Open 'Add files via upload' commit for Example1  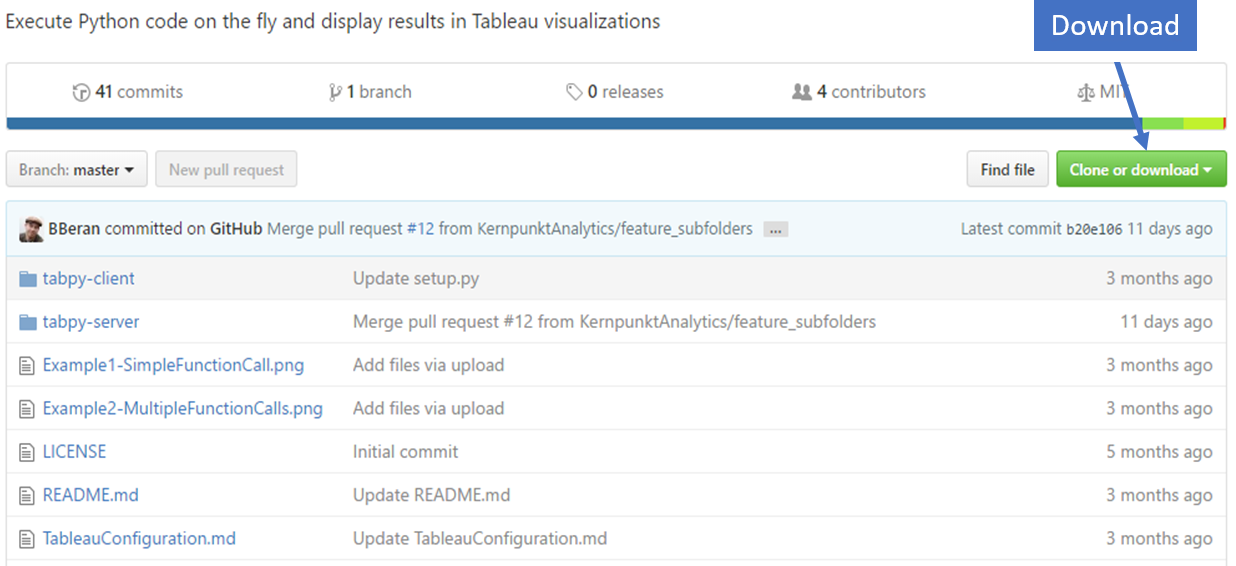pyautogui.click(x=428, y=365)
